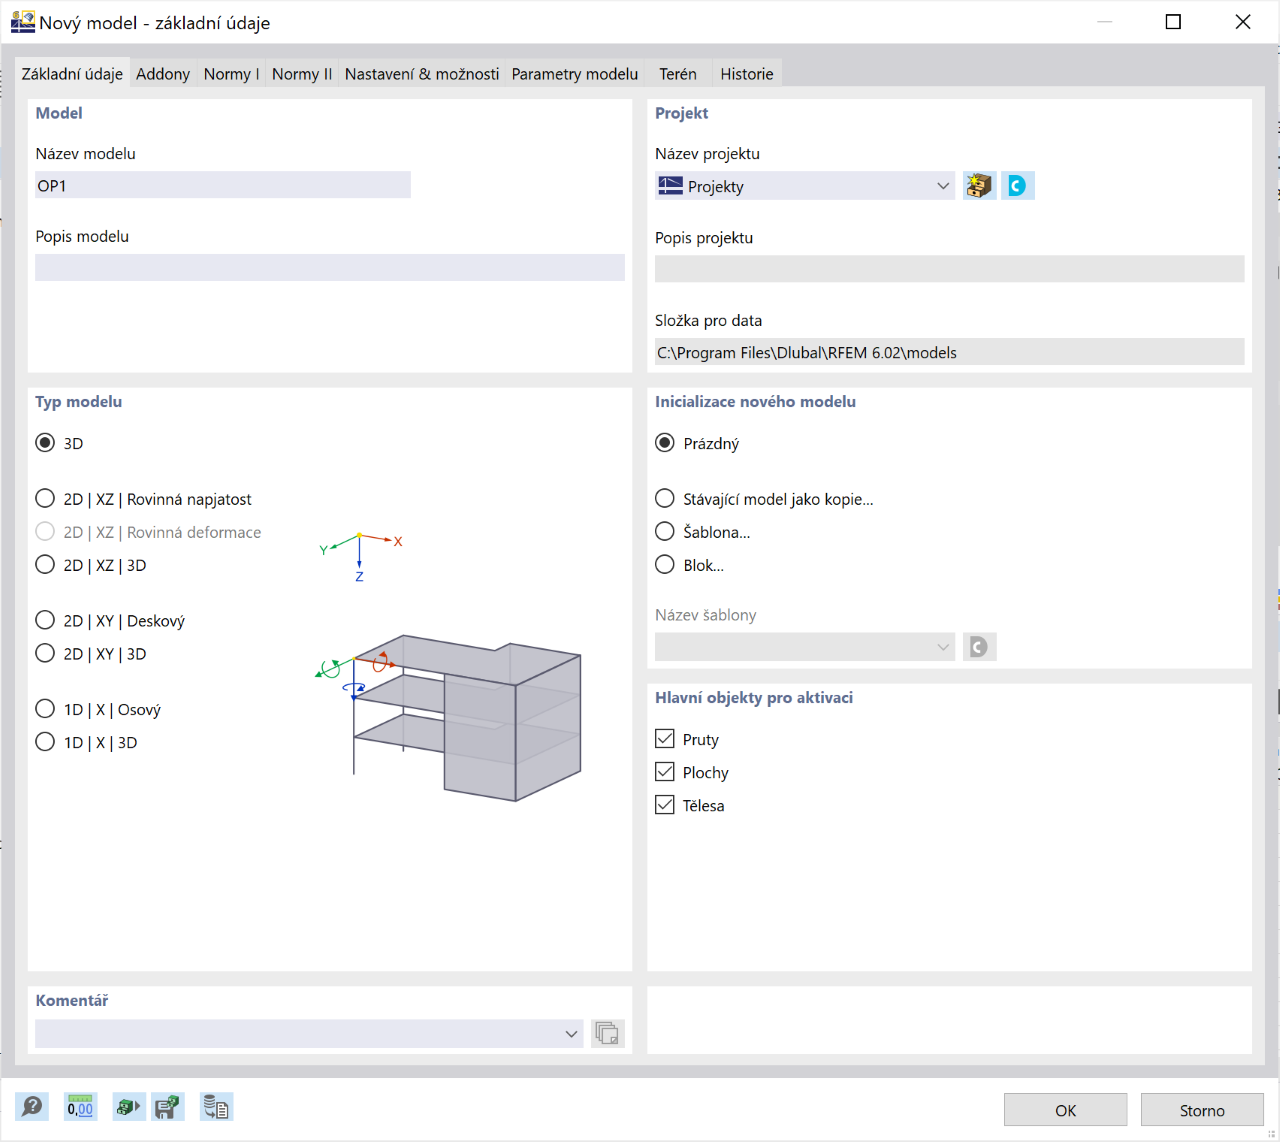Image resolution: width=1280 pixels, height=1142 pixels.
Task: Open Název šablony dropdown
Action: 805,647
